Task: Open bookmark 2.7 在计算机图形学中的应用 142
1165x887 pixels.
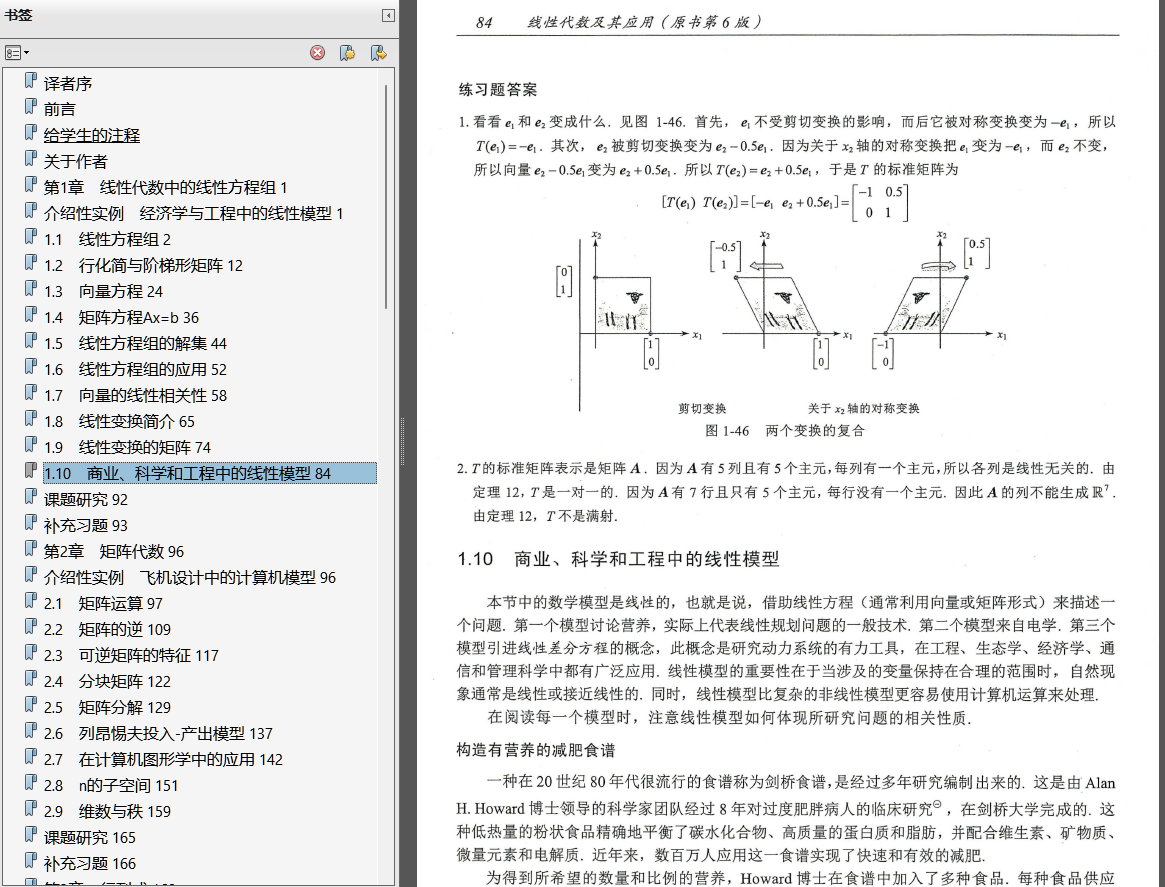Action: [x=163, y=759]
